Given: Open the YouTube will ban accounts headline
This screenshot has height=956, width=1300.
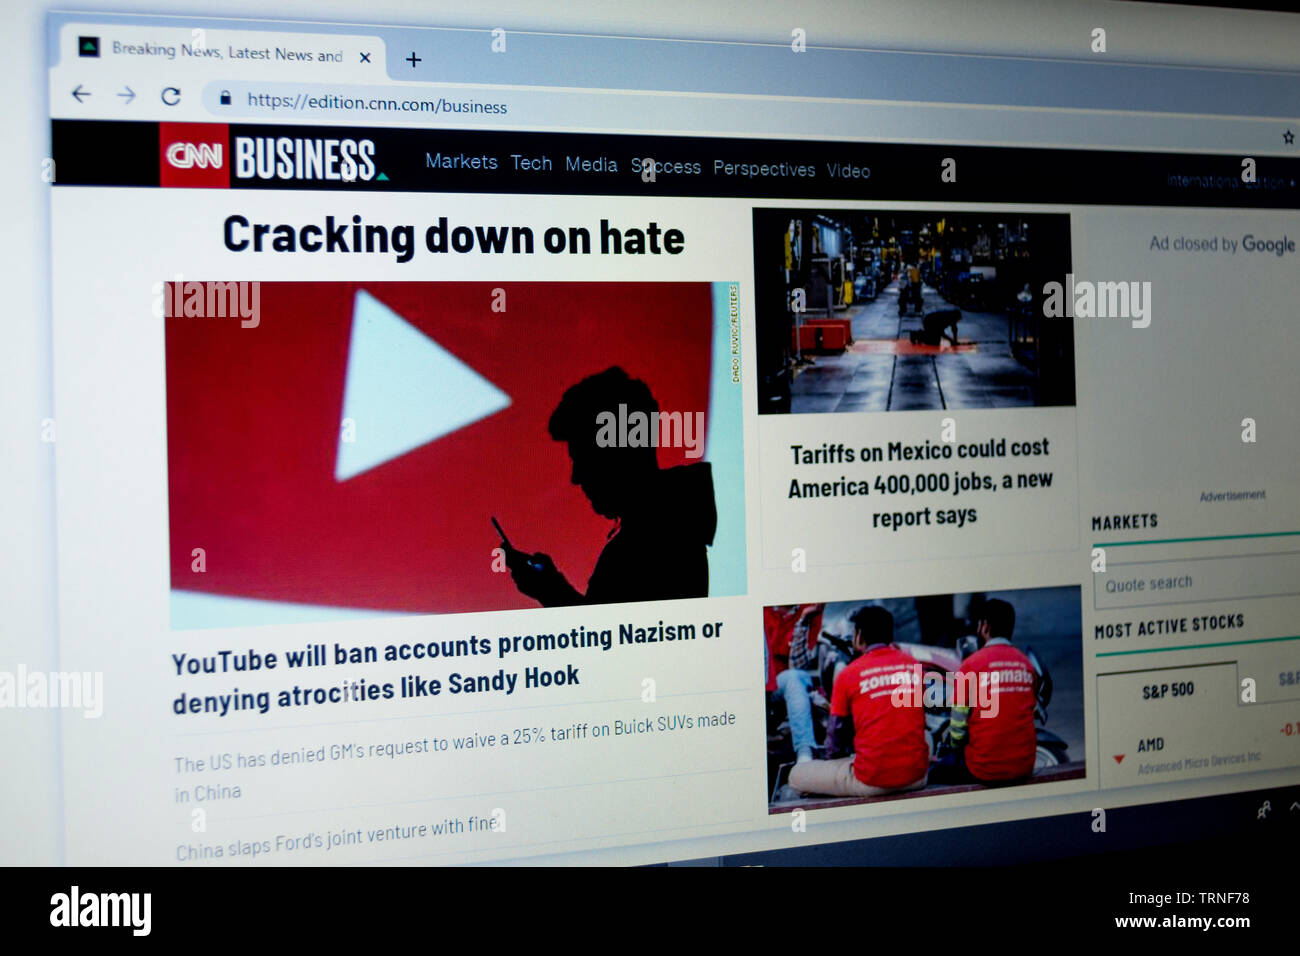Looking at the screenshot, I should pos(447,667).
